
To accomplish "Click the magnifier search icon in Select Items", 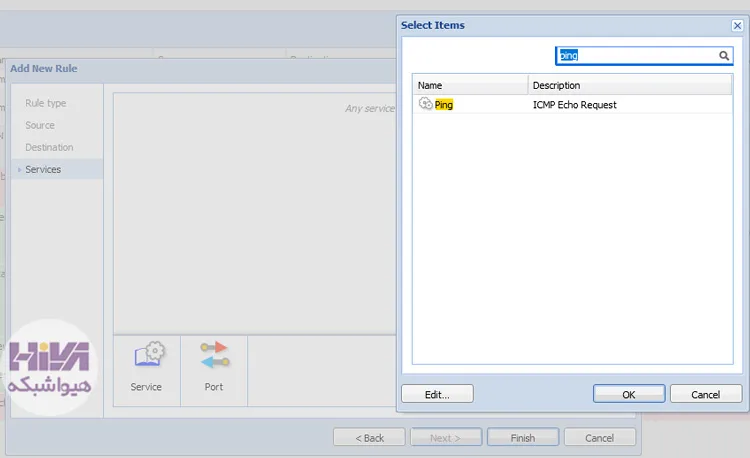I will 724,55.
